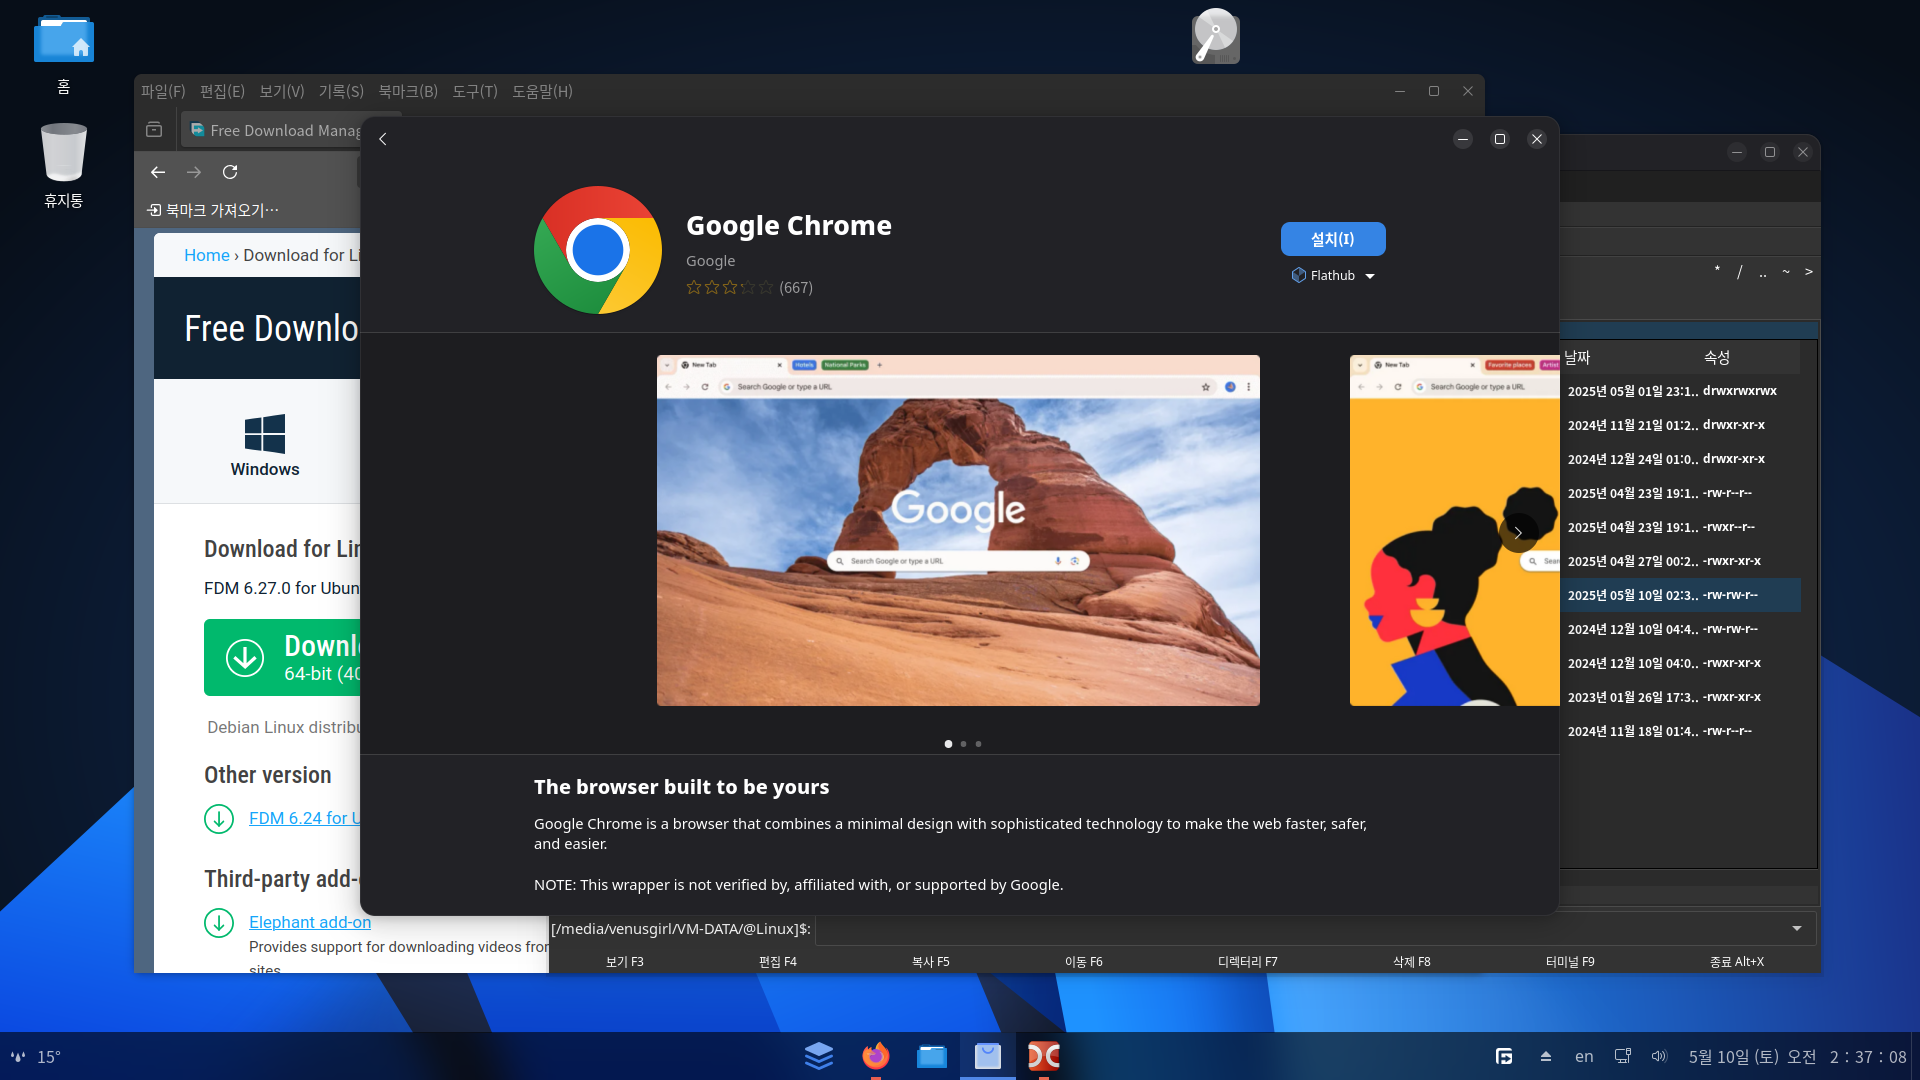The height and width of the screenshot is (1080, 1920).
Task: Click the volume icon in system tray
Action: [x=1659, y=1057]
